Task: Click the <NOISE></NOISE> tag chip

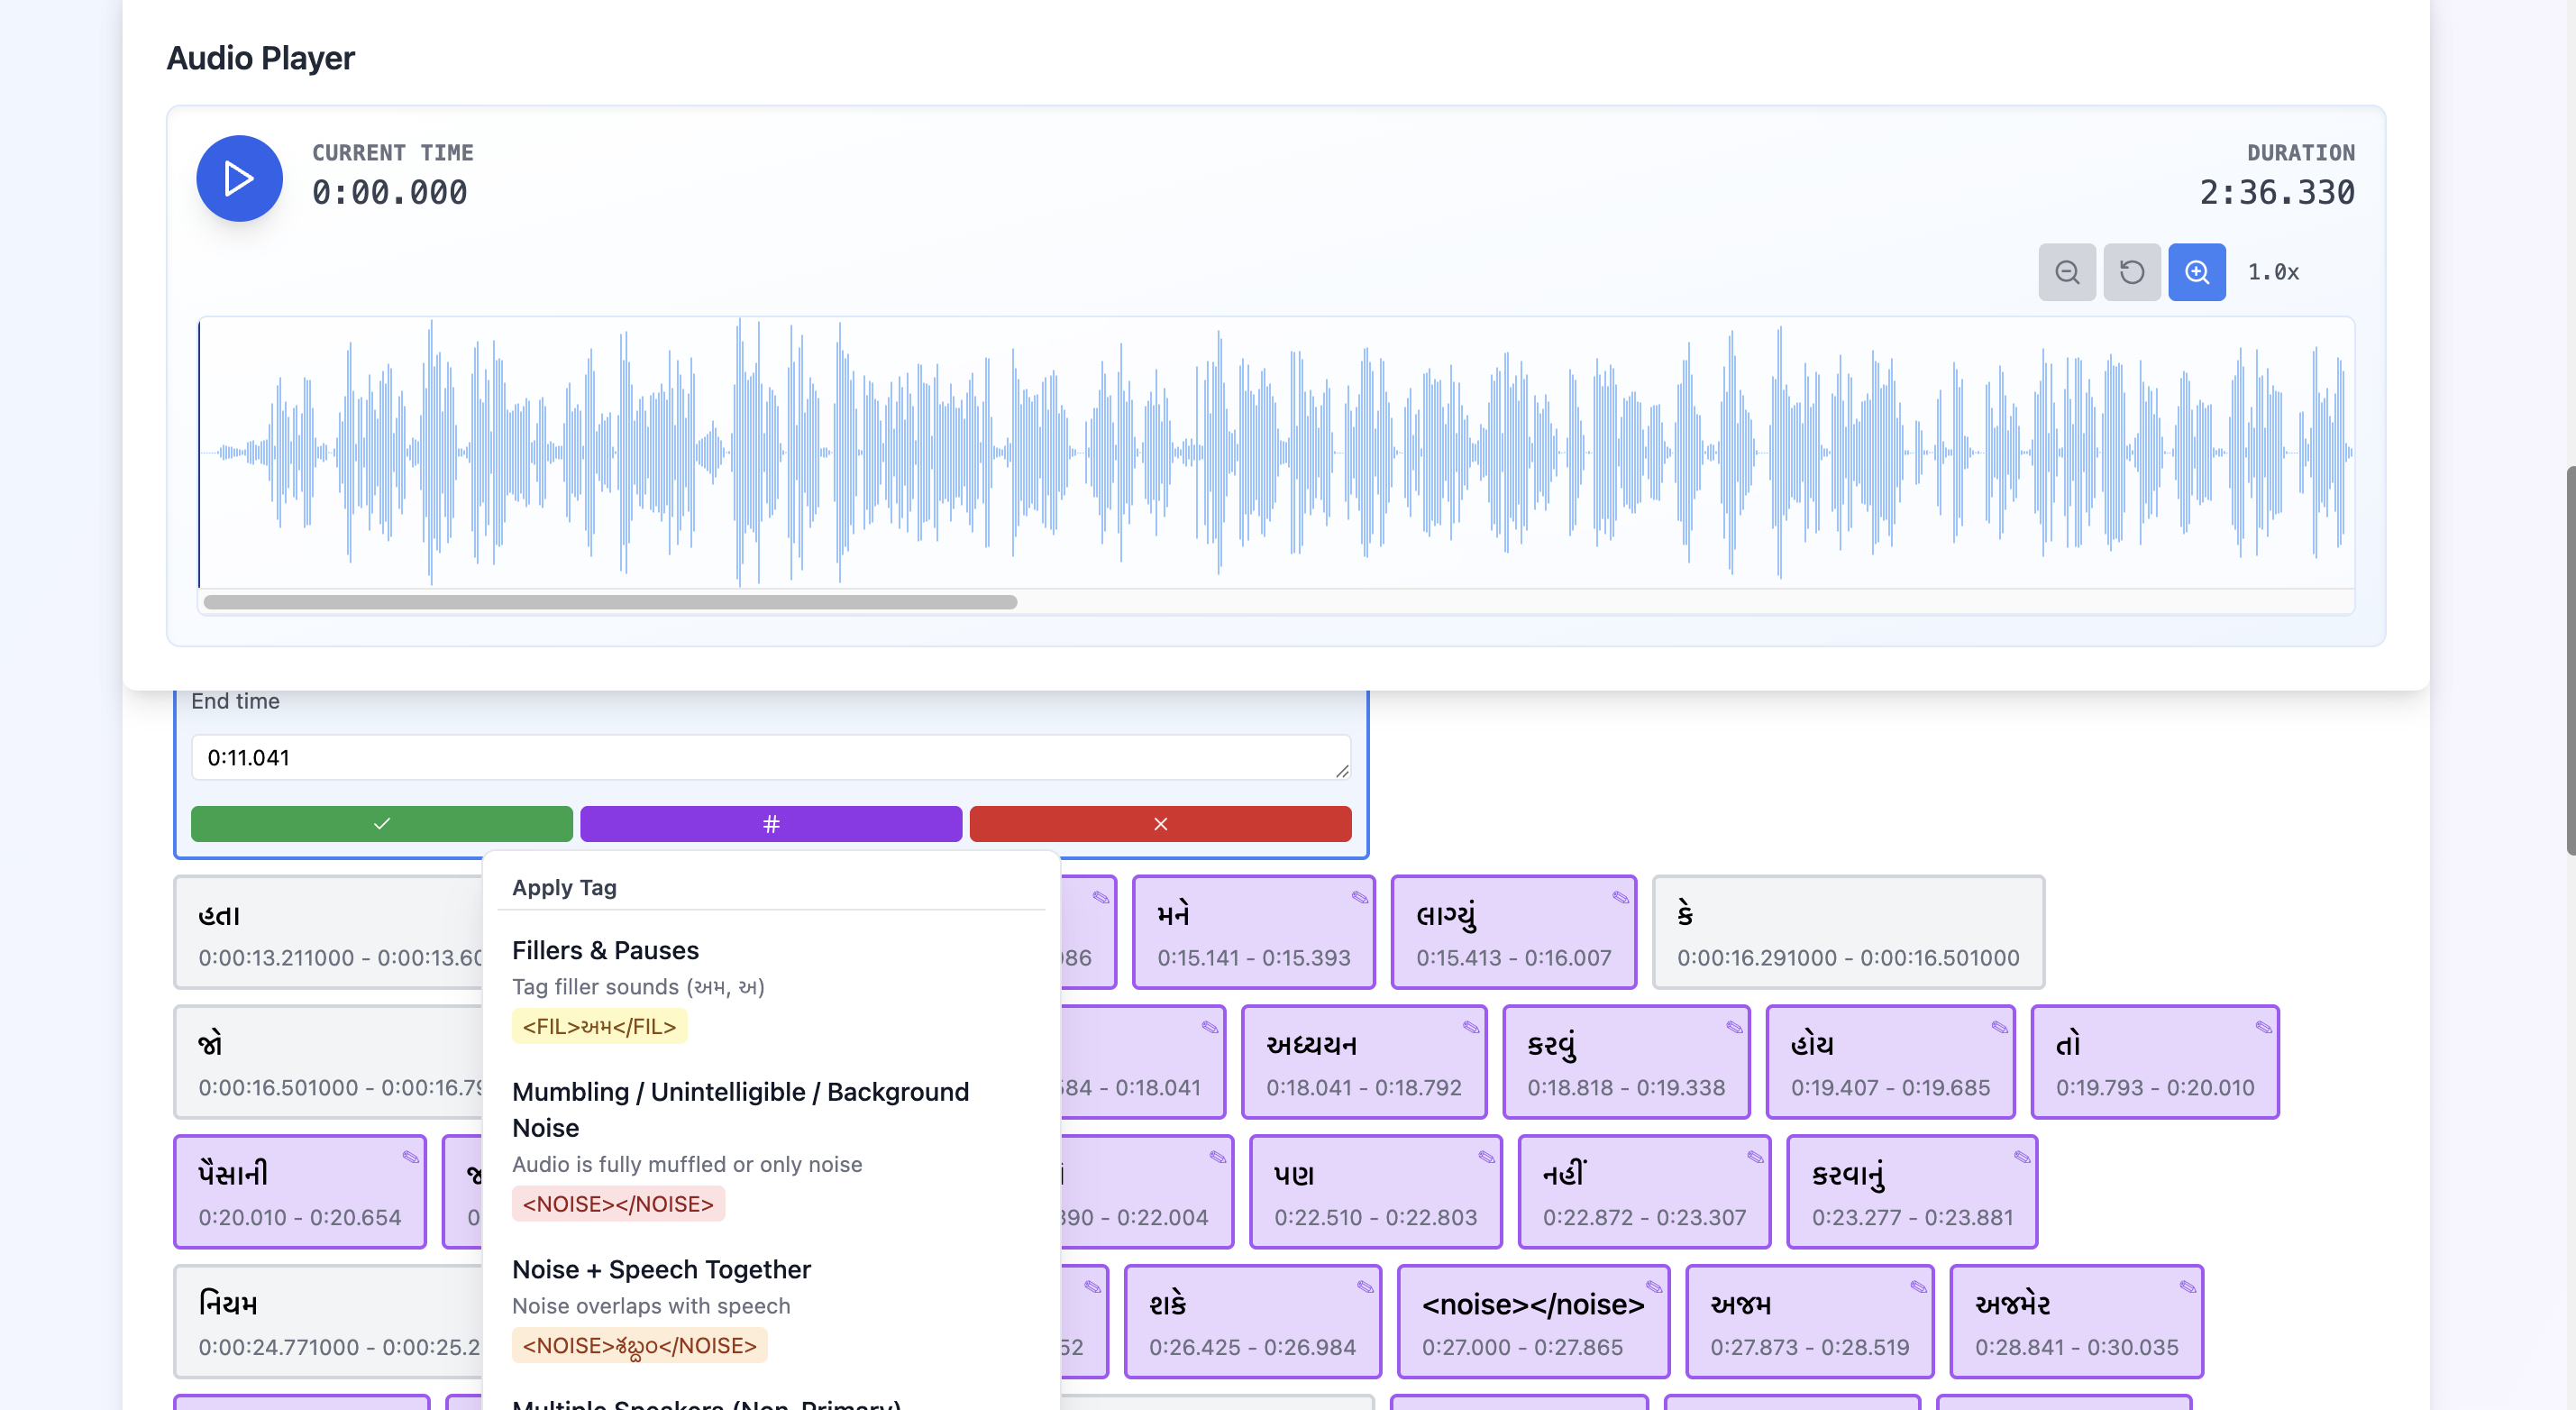Action: pyautogui.click(x=618, y=1203)
